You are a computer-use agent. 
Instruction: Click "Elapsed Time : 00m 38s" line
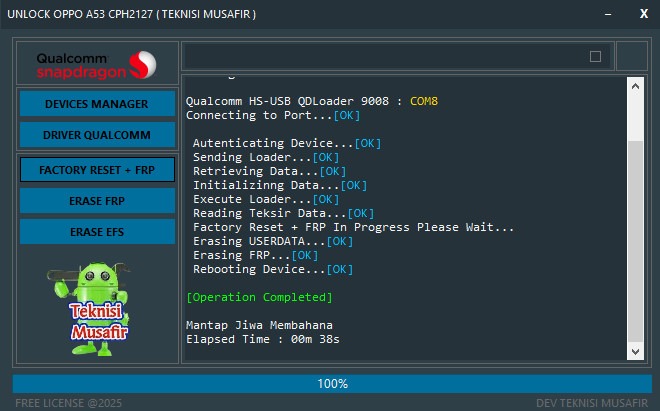pyautogui.click(x=263, y=339)
